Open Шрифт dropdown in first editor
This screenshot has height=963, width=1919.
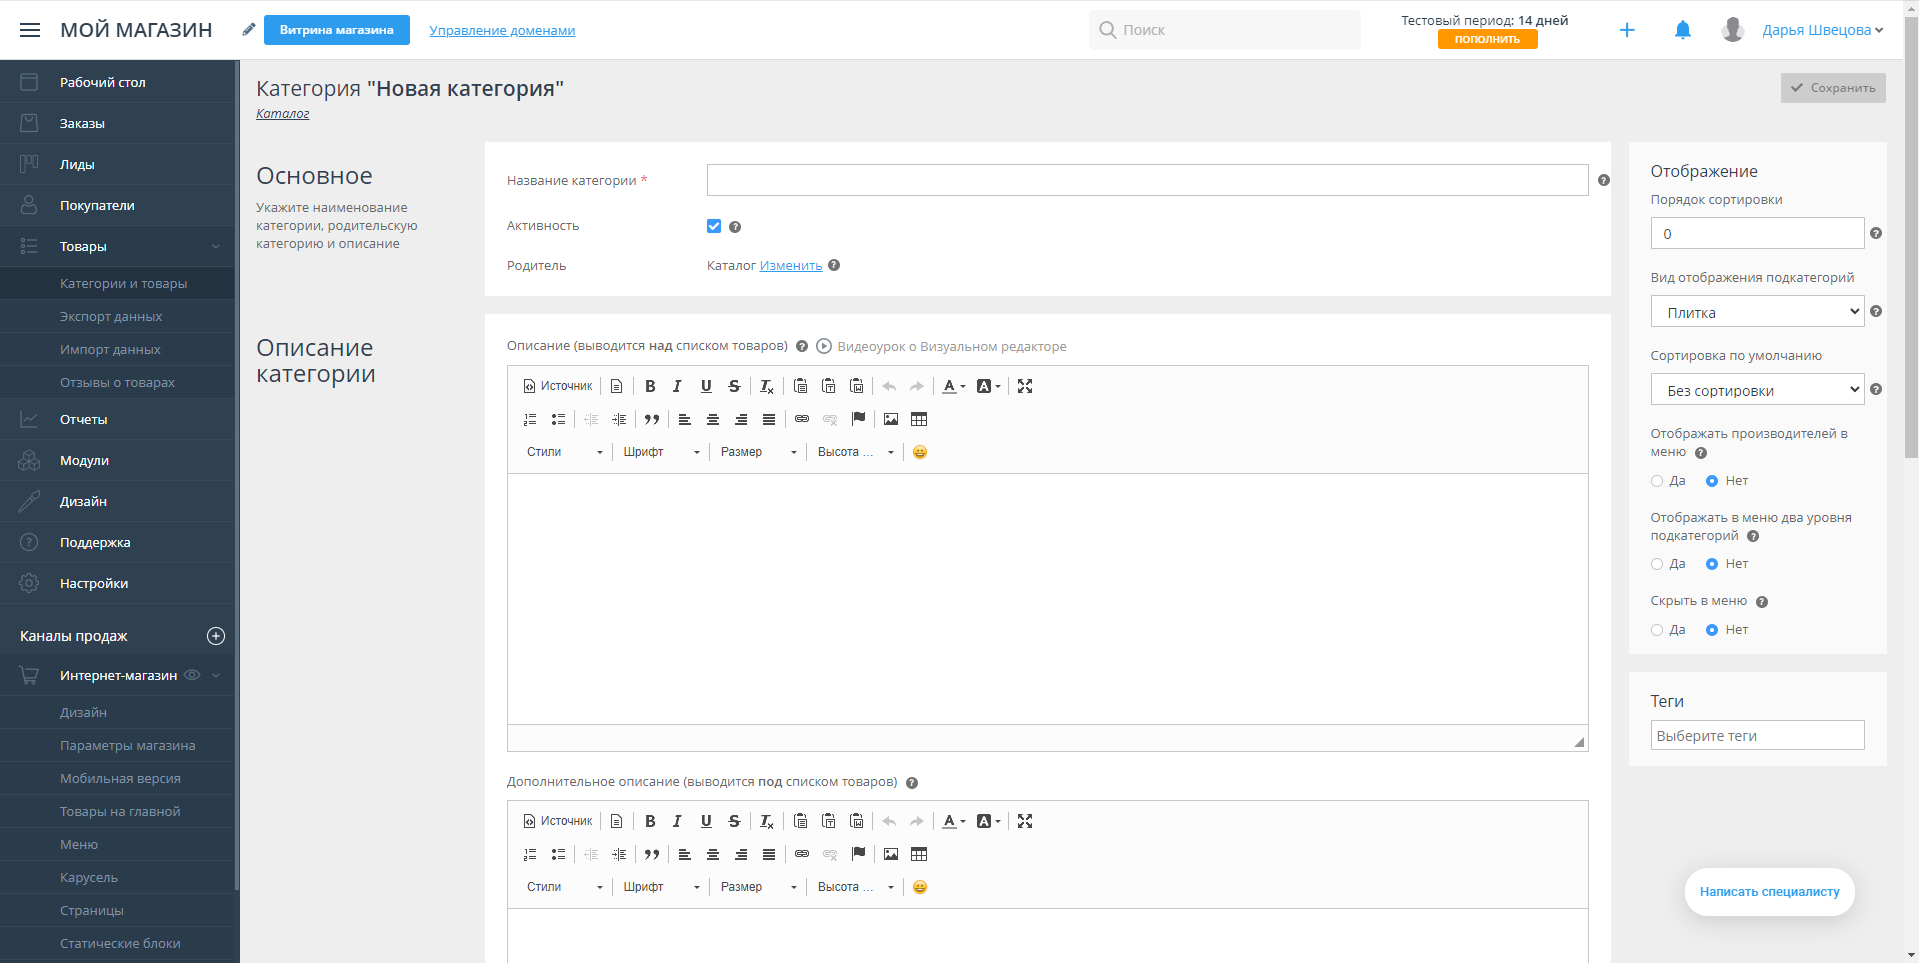[661, 452]
